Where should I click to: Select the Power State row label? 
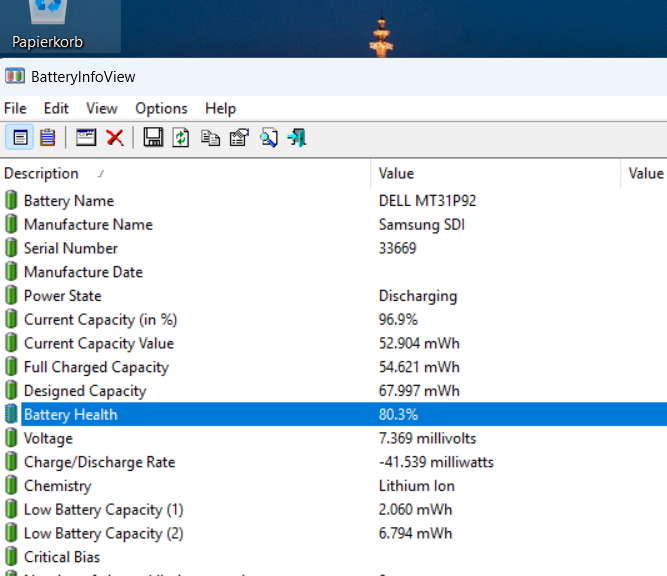click(63, 296)
